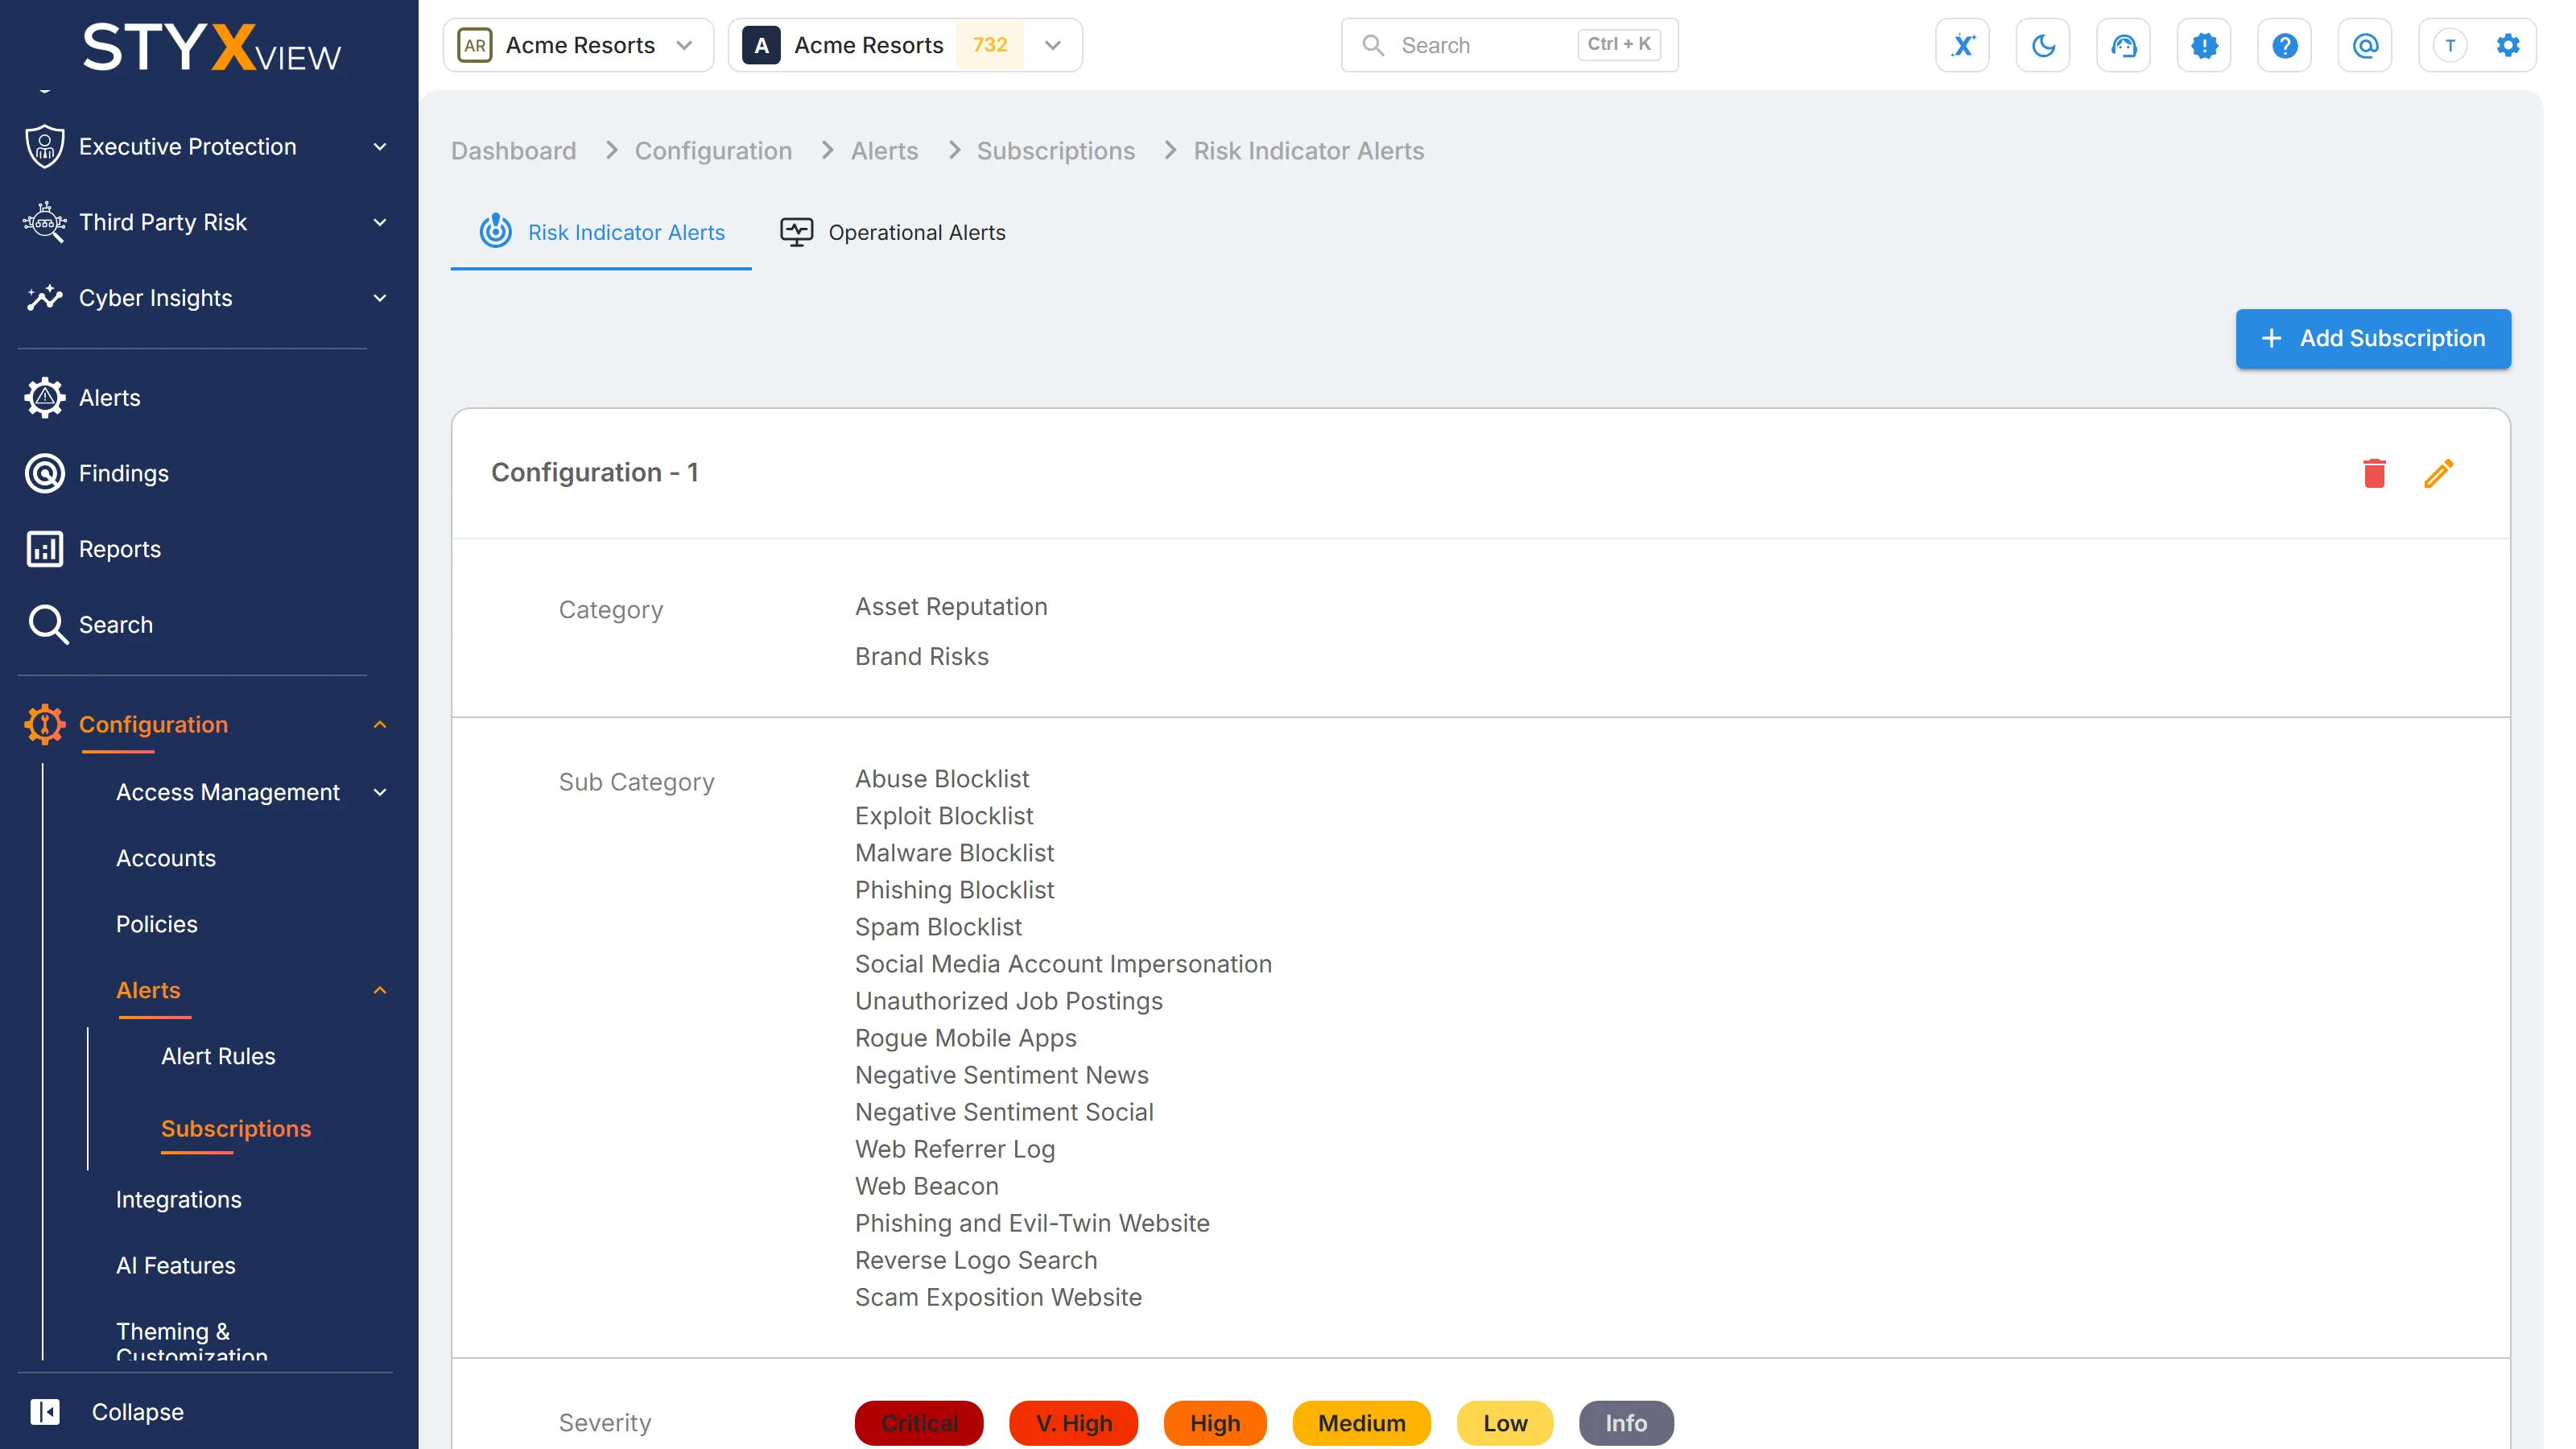Open the Acme Resorts organization dropdown

(x=578, y=45)
